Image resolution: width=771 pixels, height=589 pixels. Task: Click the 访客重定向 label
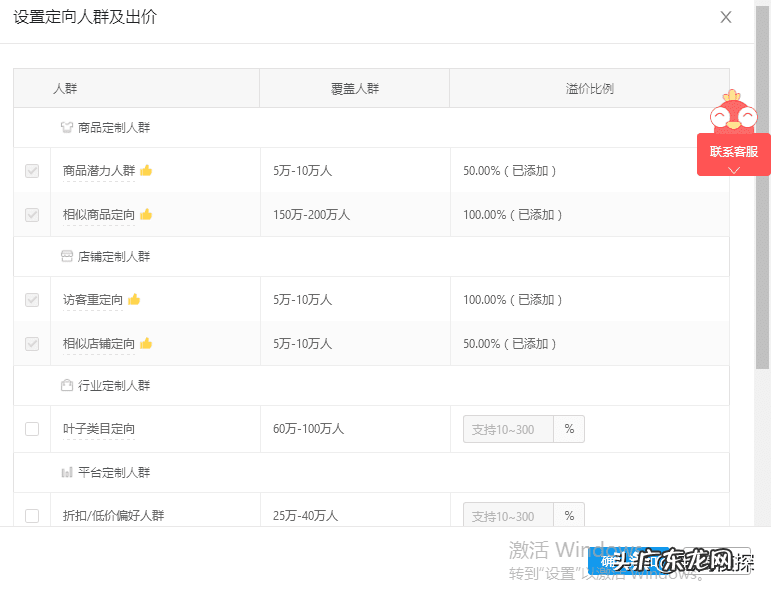click(x=92, y=299)
